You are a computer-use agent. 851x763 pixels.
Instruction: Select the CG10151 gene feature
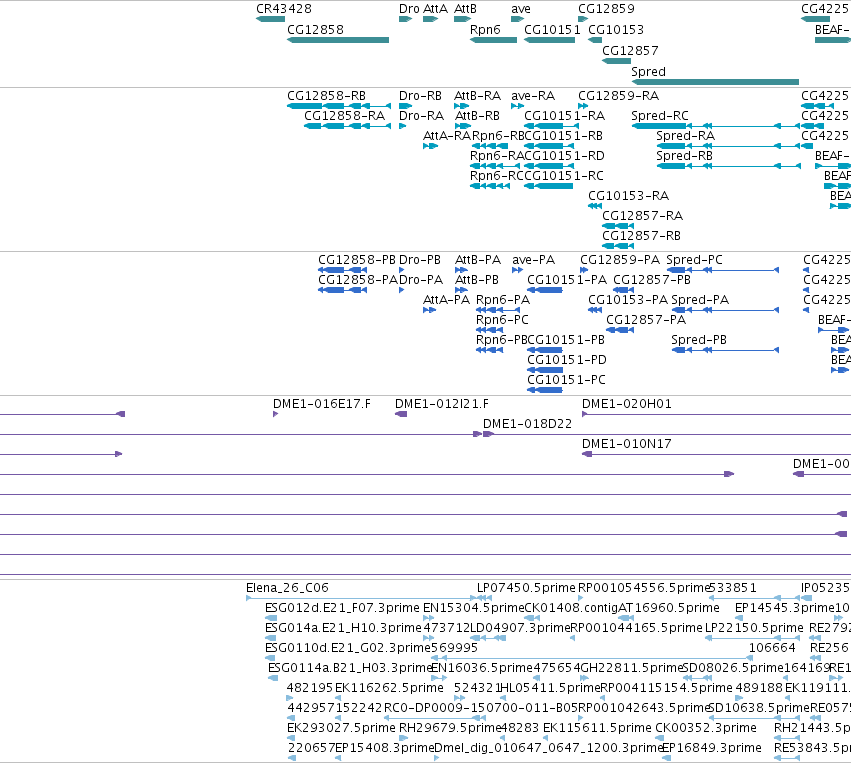tap(549, 40)
